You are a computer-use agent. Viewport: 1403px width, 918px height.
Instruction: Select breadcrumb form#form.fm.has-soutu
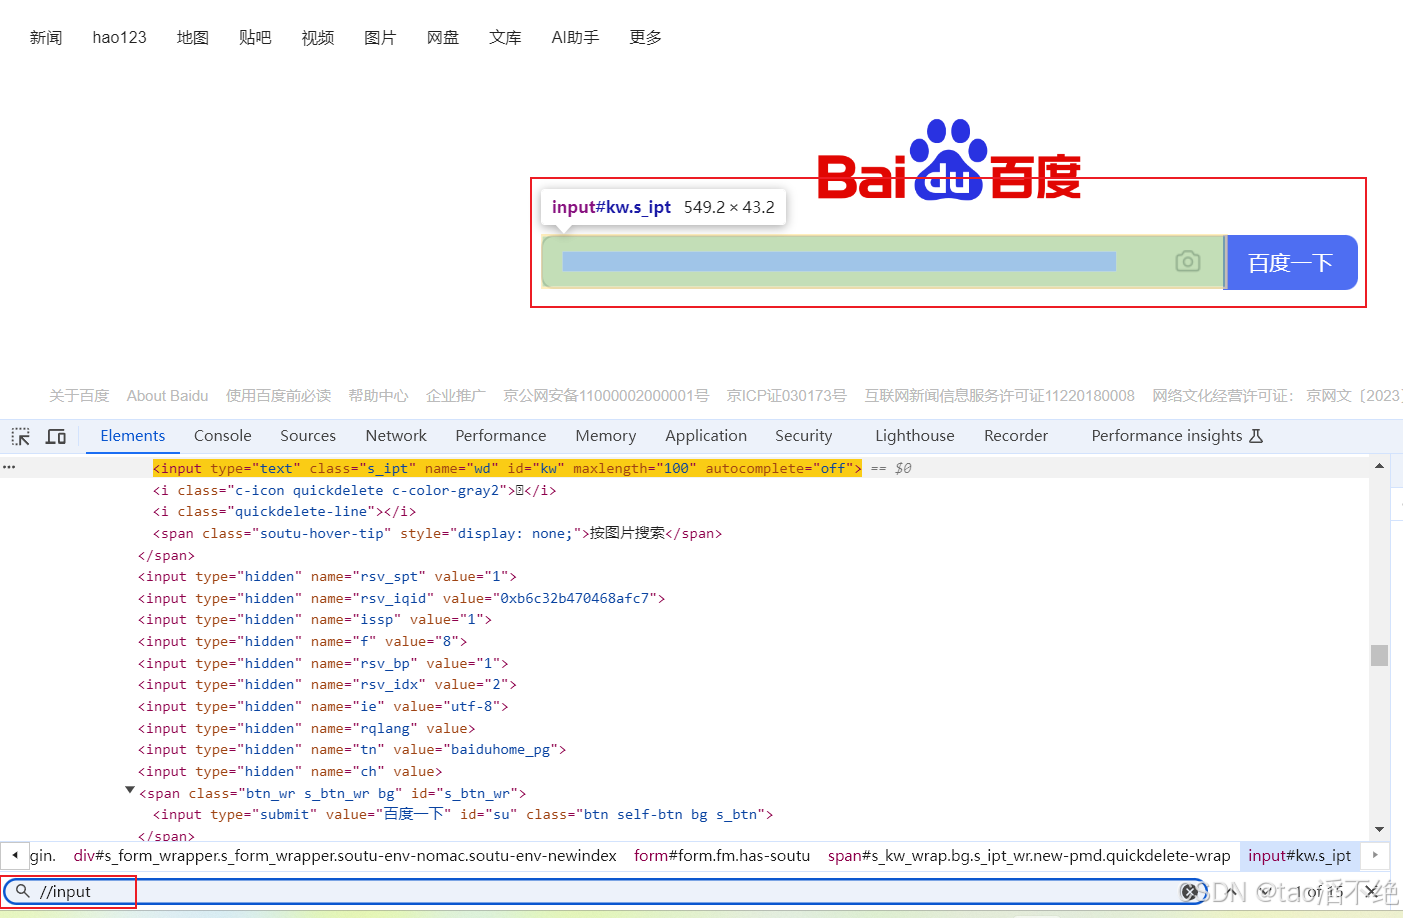click(722, 856)
